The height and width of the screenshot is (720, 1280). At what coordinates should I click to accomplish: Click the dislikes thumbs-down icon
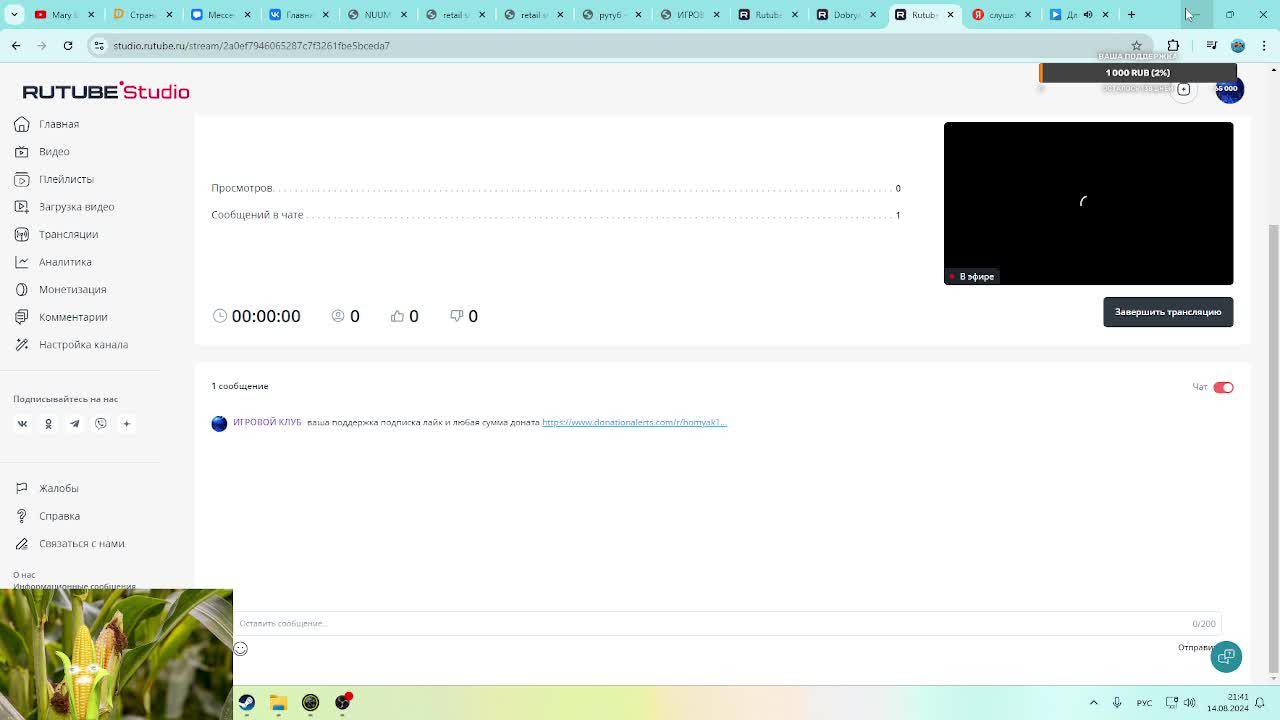[456, 316]
